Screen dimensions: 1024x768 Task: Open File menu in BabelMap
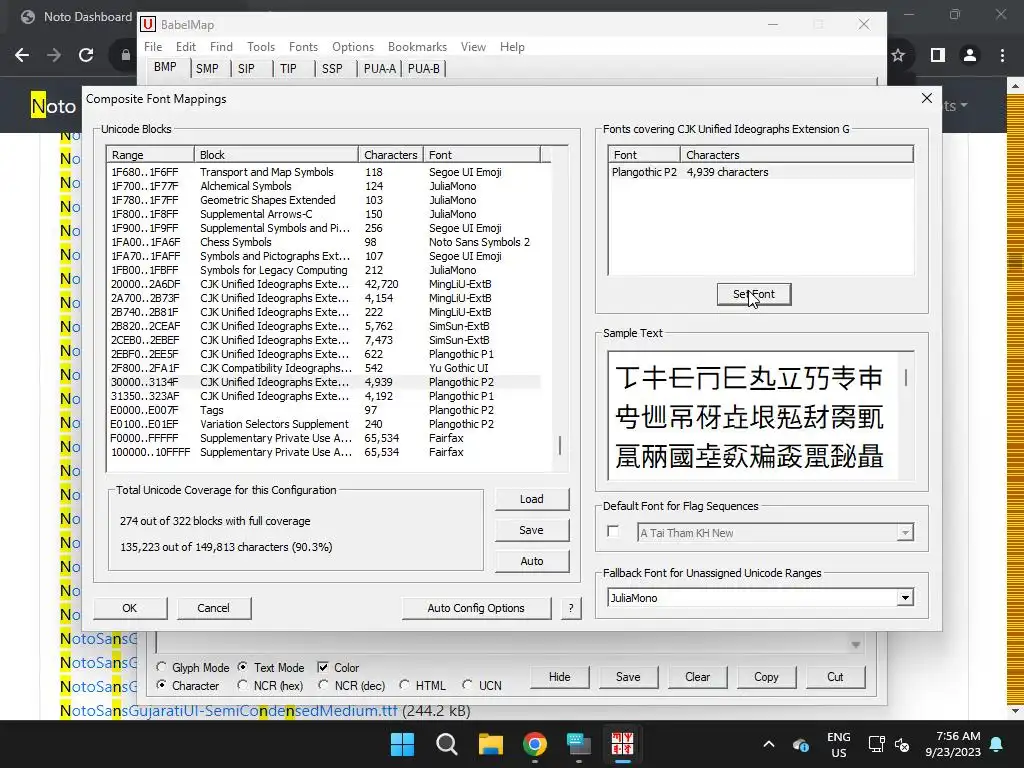click(153, 47)
